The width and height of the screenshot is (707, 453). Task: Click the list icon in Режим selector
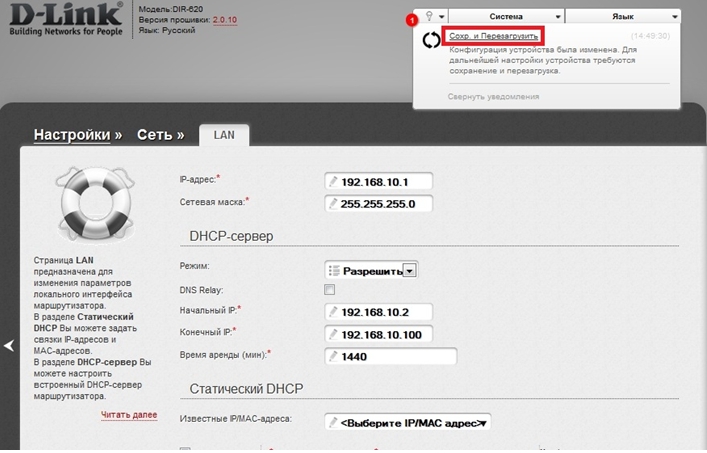[x=333, y=270]
